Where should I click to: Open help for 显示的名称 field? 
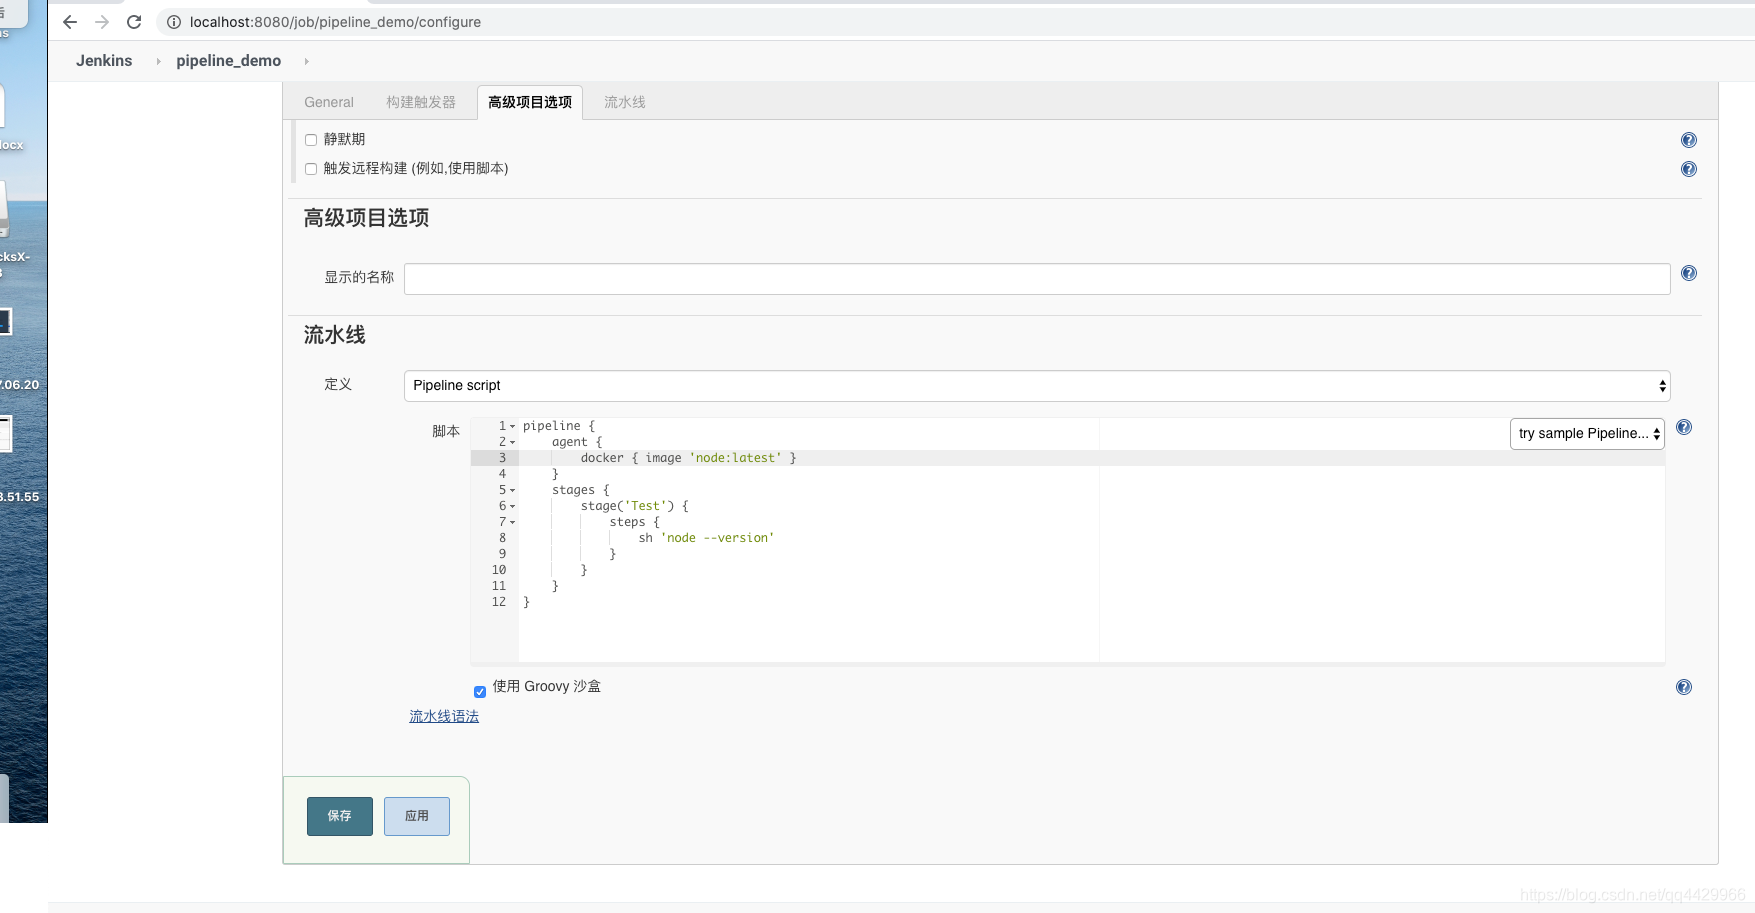click(1689, 273)
